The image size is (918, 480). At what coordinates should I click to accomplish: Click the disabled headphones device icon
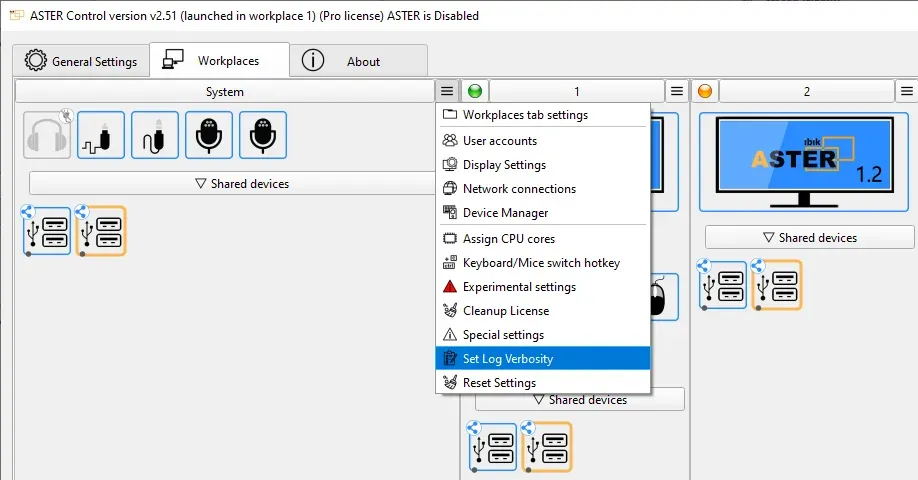pyautogui.click(x=48, y=135)
